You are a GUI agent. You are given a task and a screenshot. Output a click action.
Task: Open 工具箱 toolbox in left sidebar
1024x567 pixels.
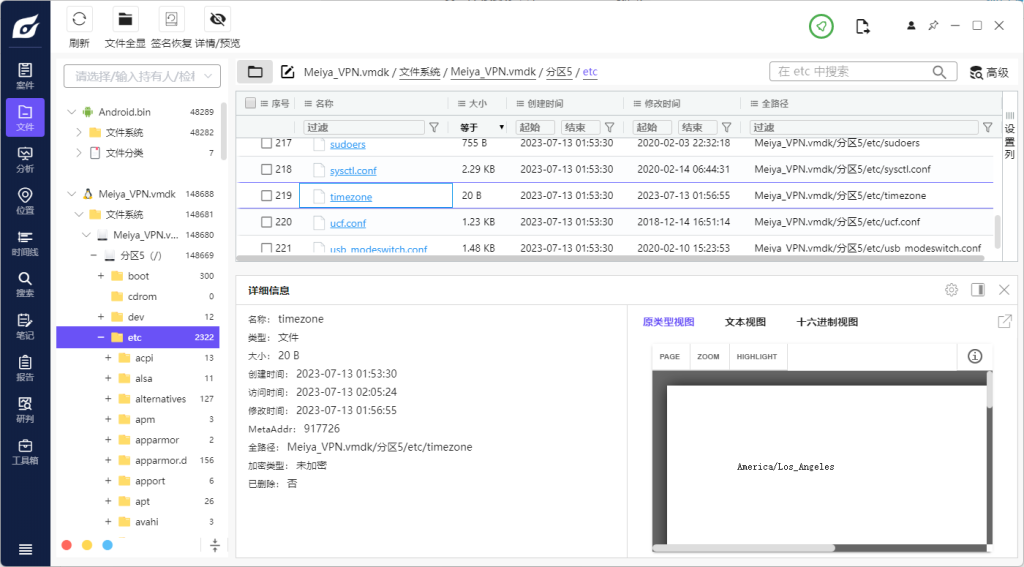click(x=25, y=452)
